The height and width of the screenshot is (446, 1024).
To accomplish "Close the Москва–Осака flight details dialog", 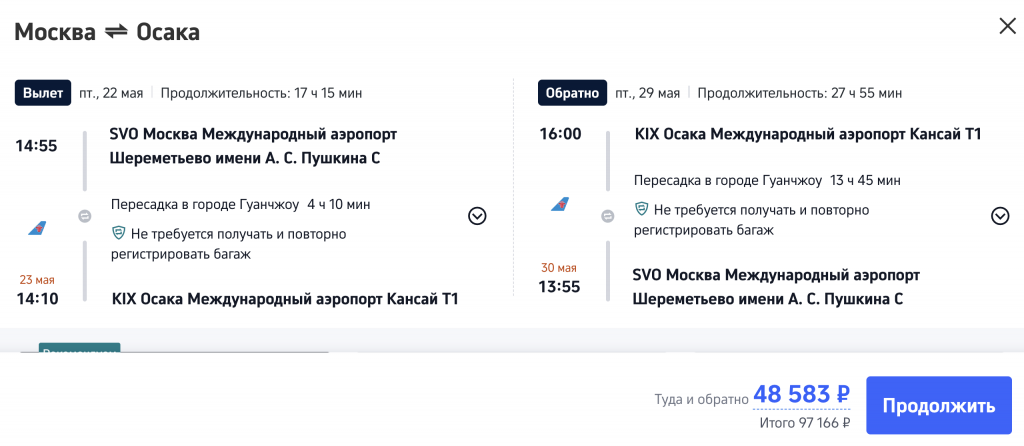I will [x=1007, y=27].
